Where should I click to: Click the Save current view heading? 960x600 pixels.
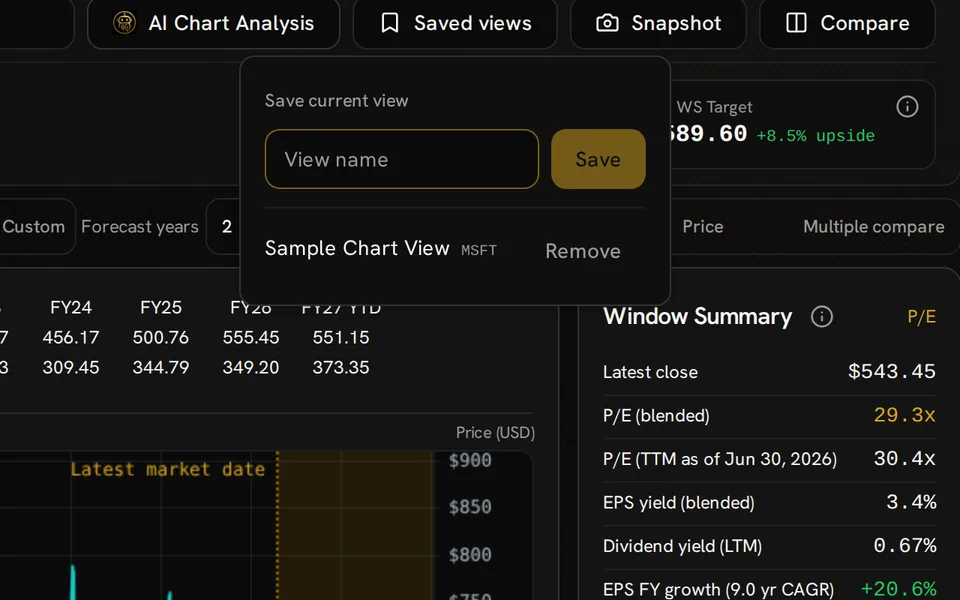pos(336,100)
